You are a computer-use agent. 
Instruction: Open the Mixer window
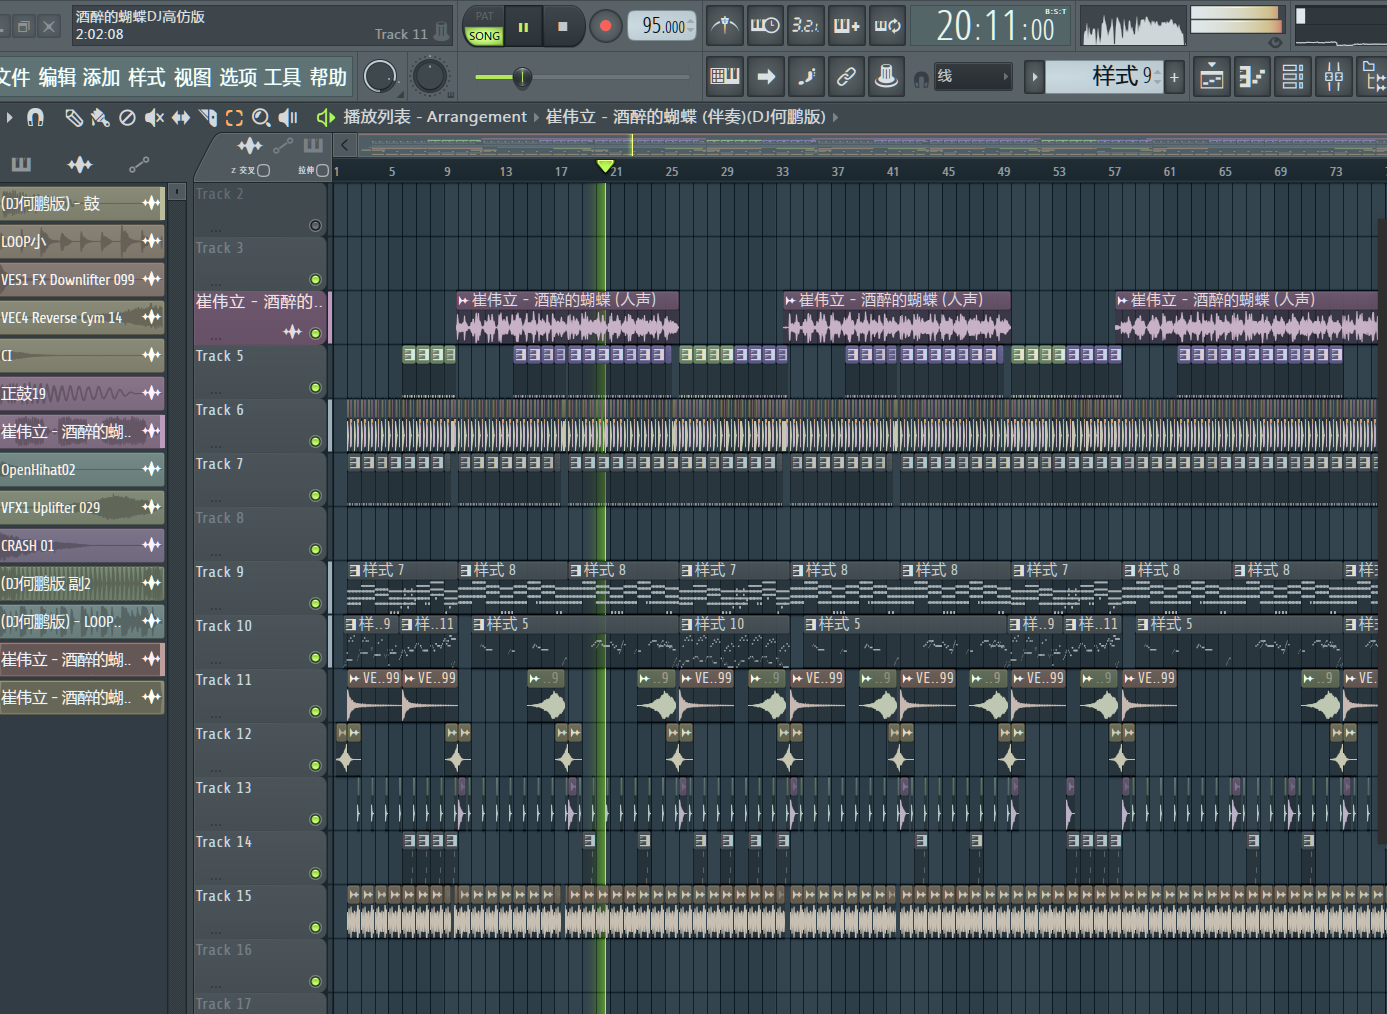pos(1334,77)
